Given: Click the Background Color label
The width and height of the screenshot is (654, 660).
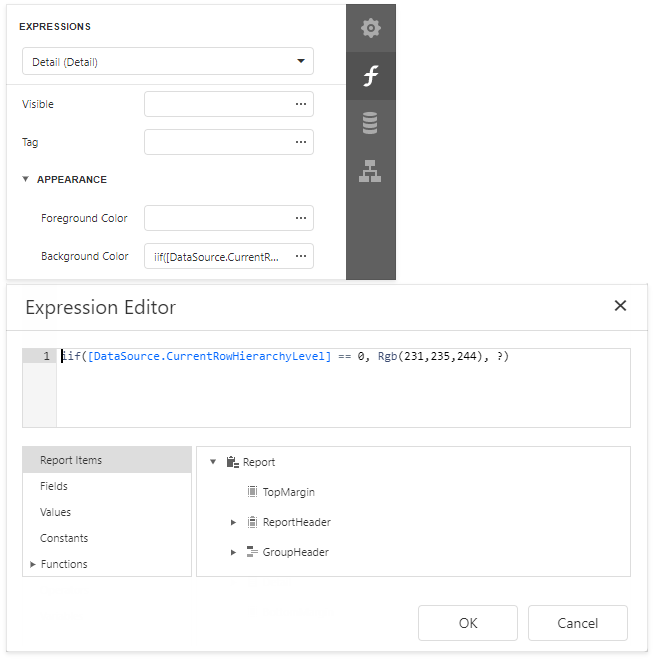Looking at the screenshot, I should [x=85, y=256].
